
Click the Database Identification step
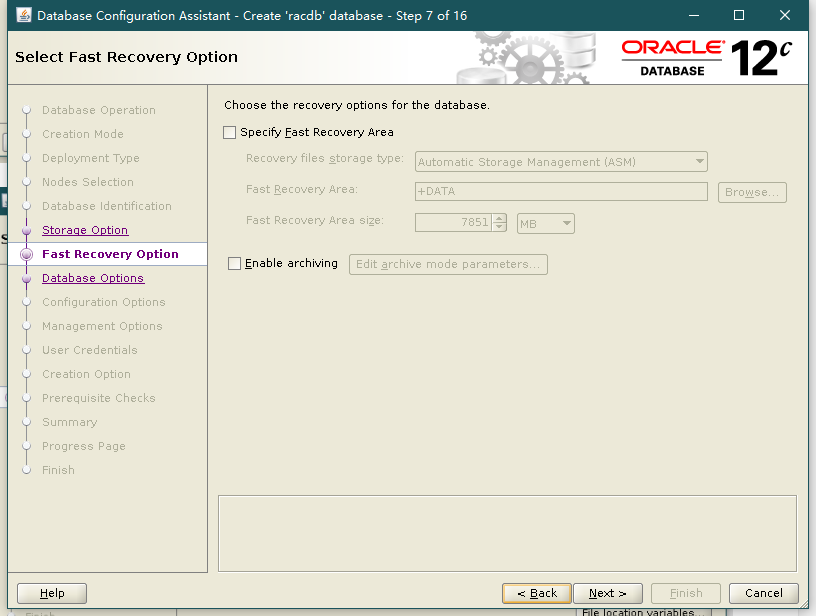coord(107,206)
